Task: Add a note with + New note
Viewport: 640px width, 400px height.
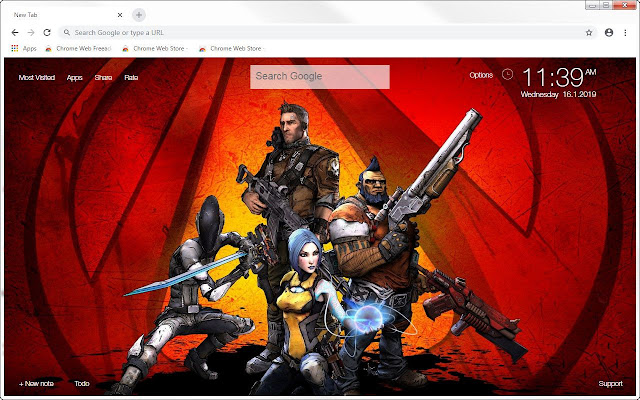Action: click(x=36, y=384)
